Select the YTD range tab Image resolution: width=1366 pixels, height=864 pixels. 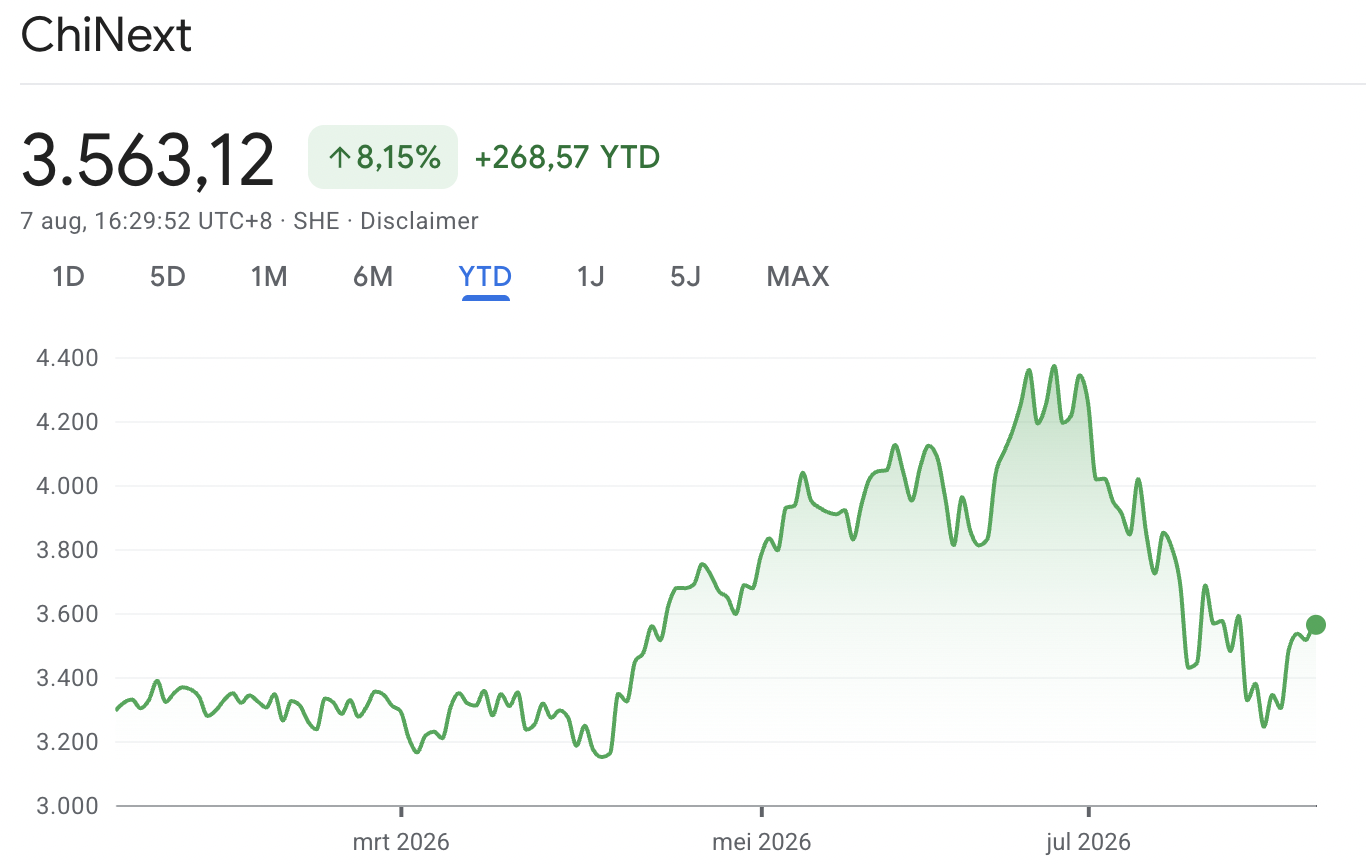point(486,276)
